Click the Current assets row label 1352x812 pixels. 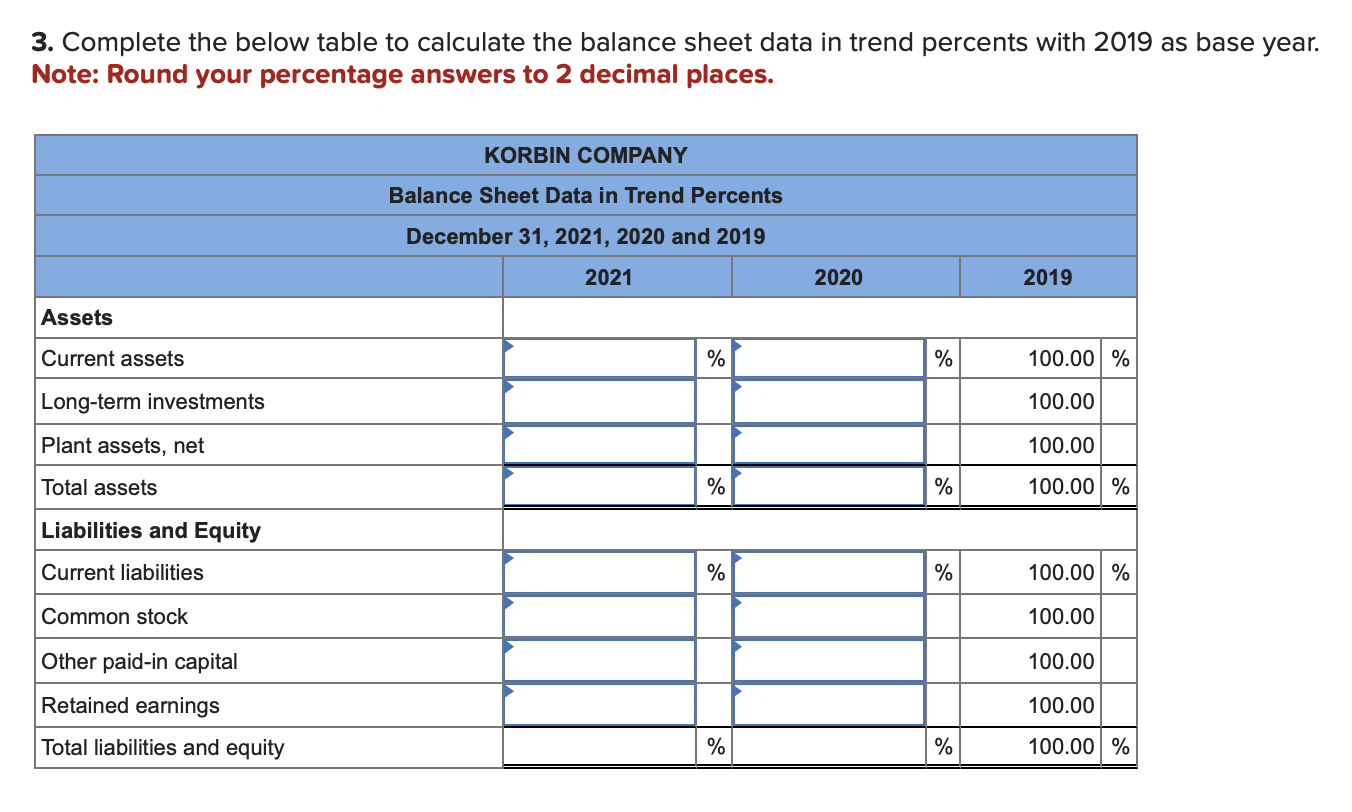pyautogui.click(x=113, y=359)
